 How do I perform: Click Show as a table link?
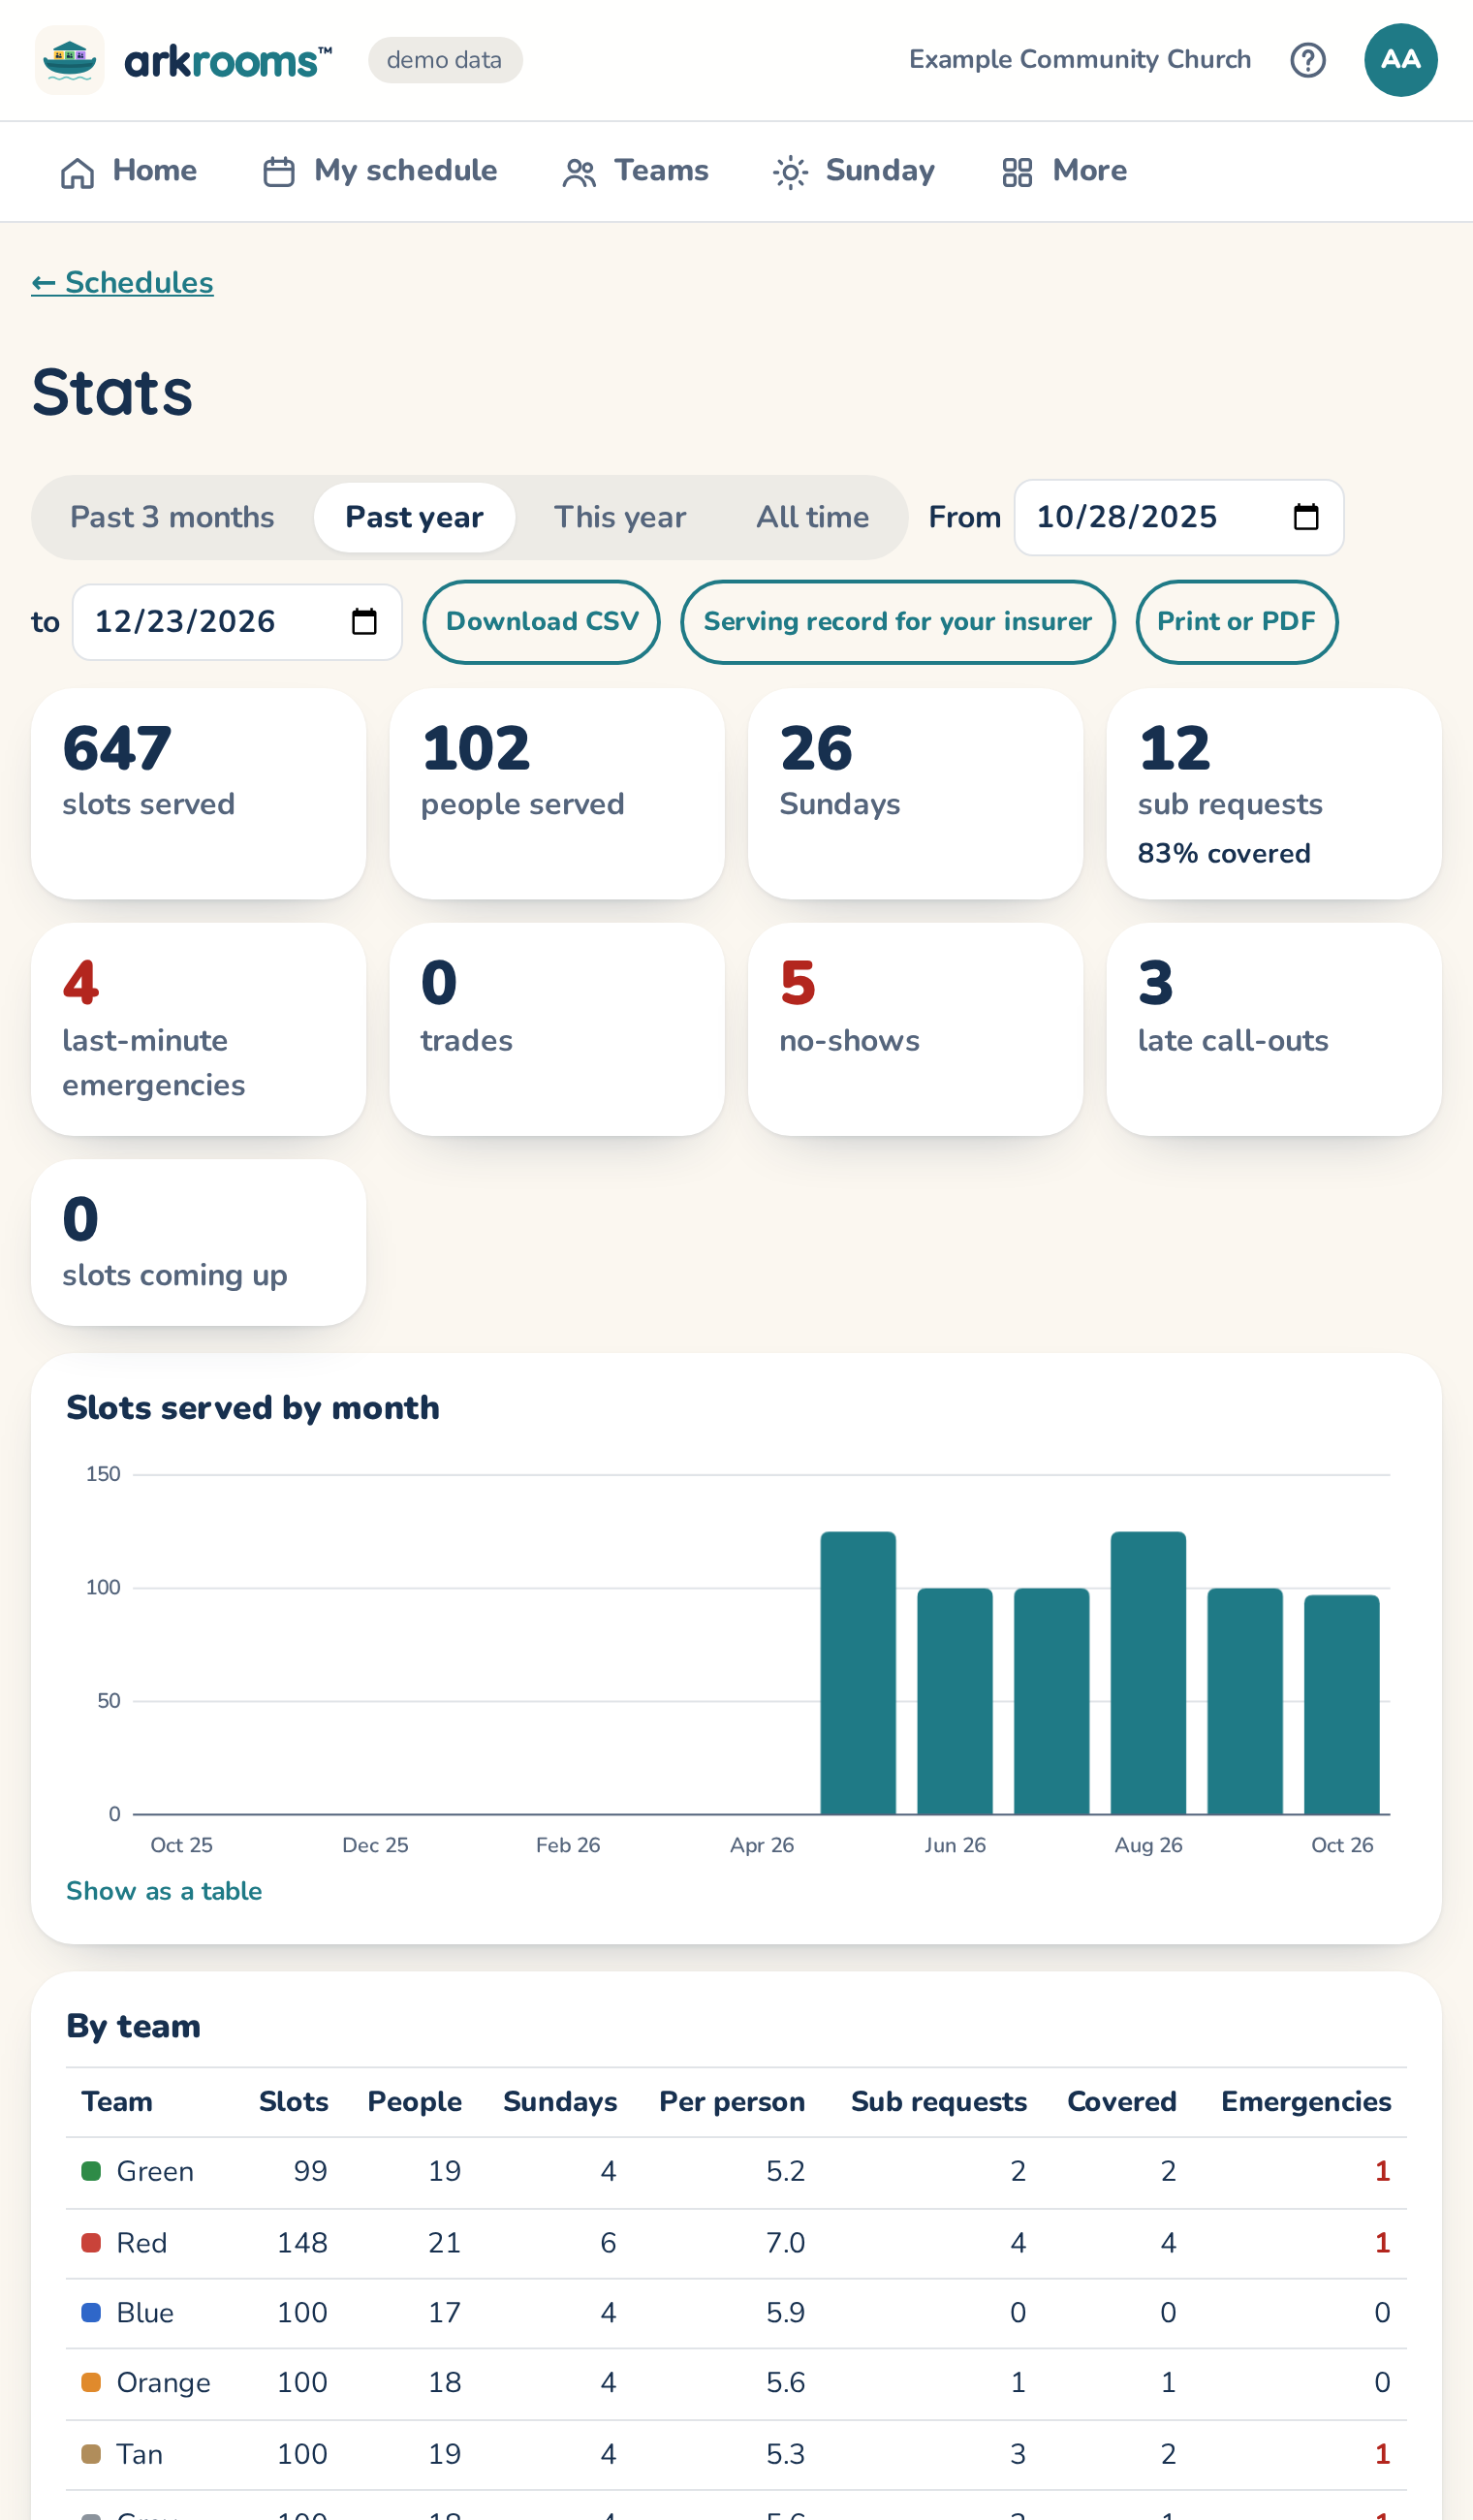click(x=164, y=1891)
